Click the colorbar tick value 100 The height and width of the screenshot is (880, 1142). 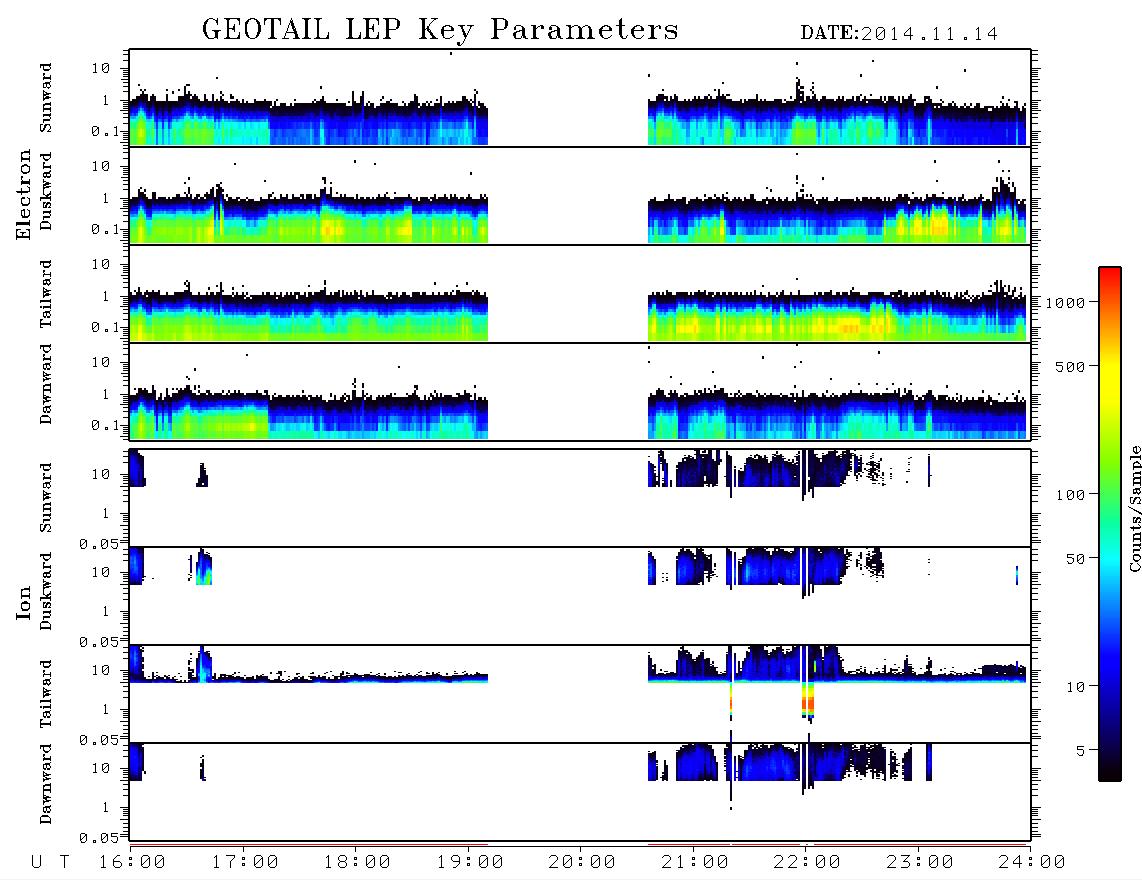pos(1071,495)
